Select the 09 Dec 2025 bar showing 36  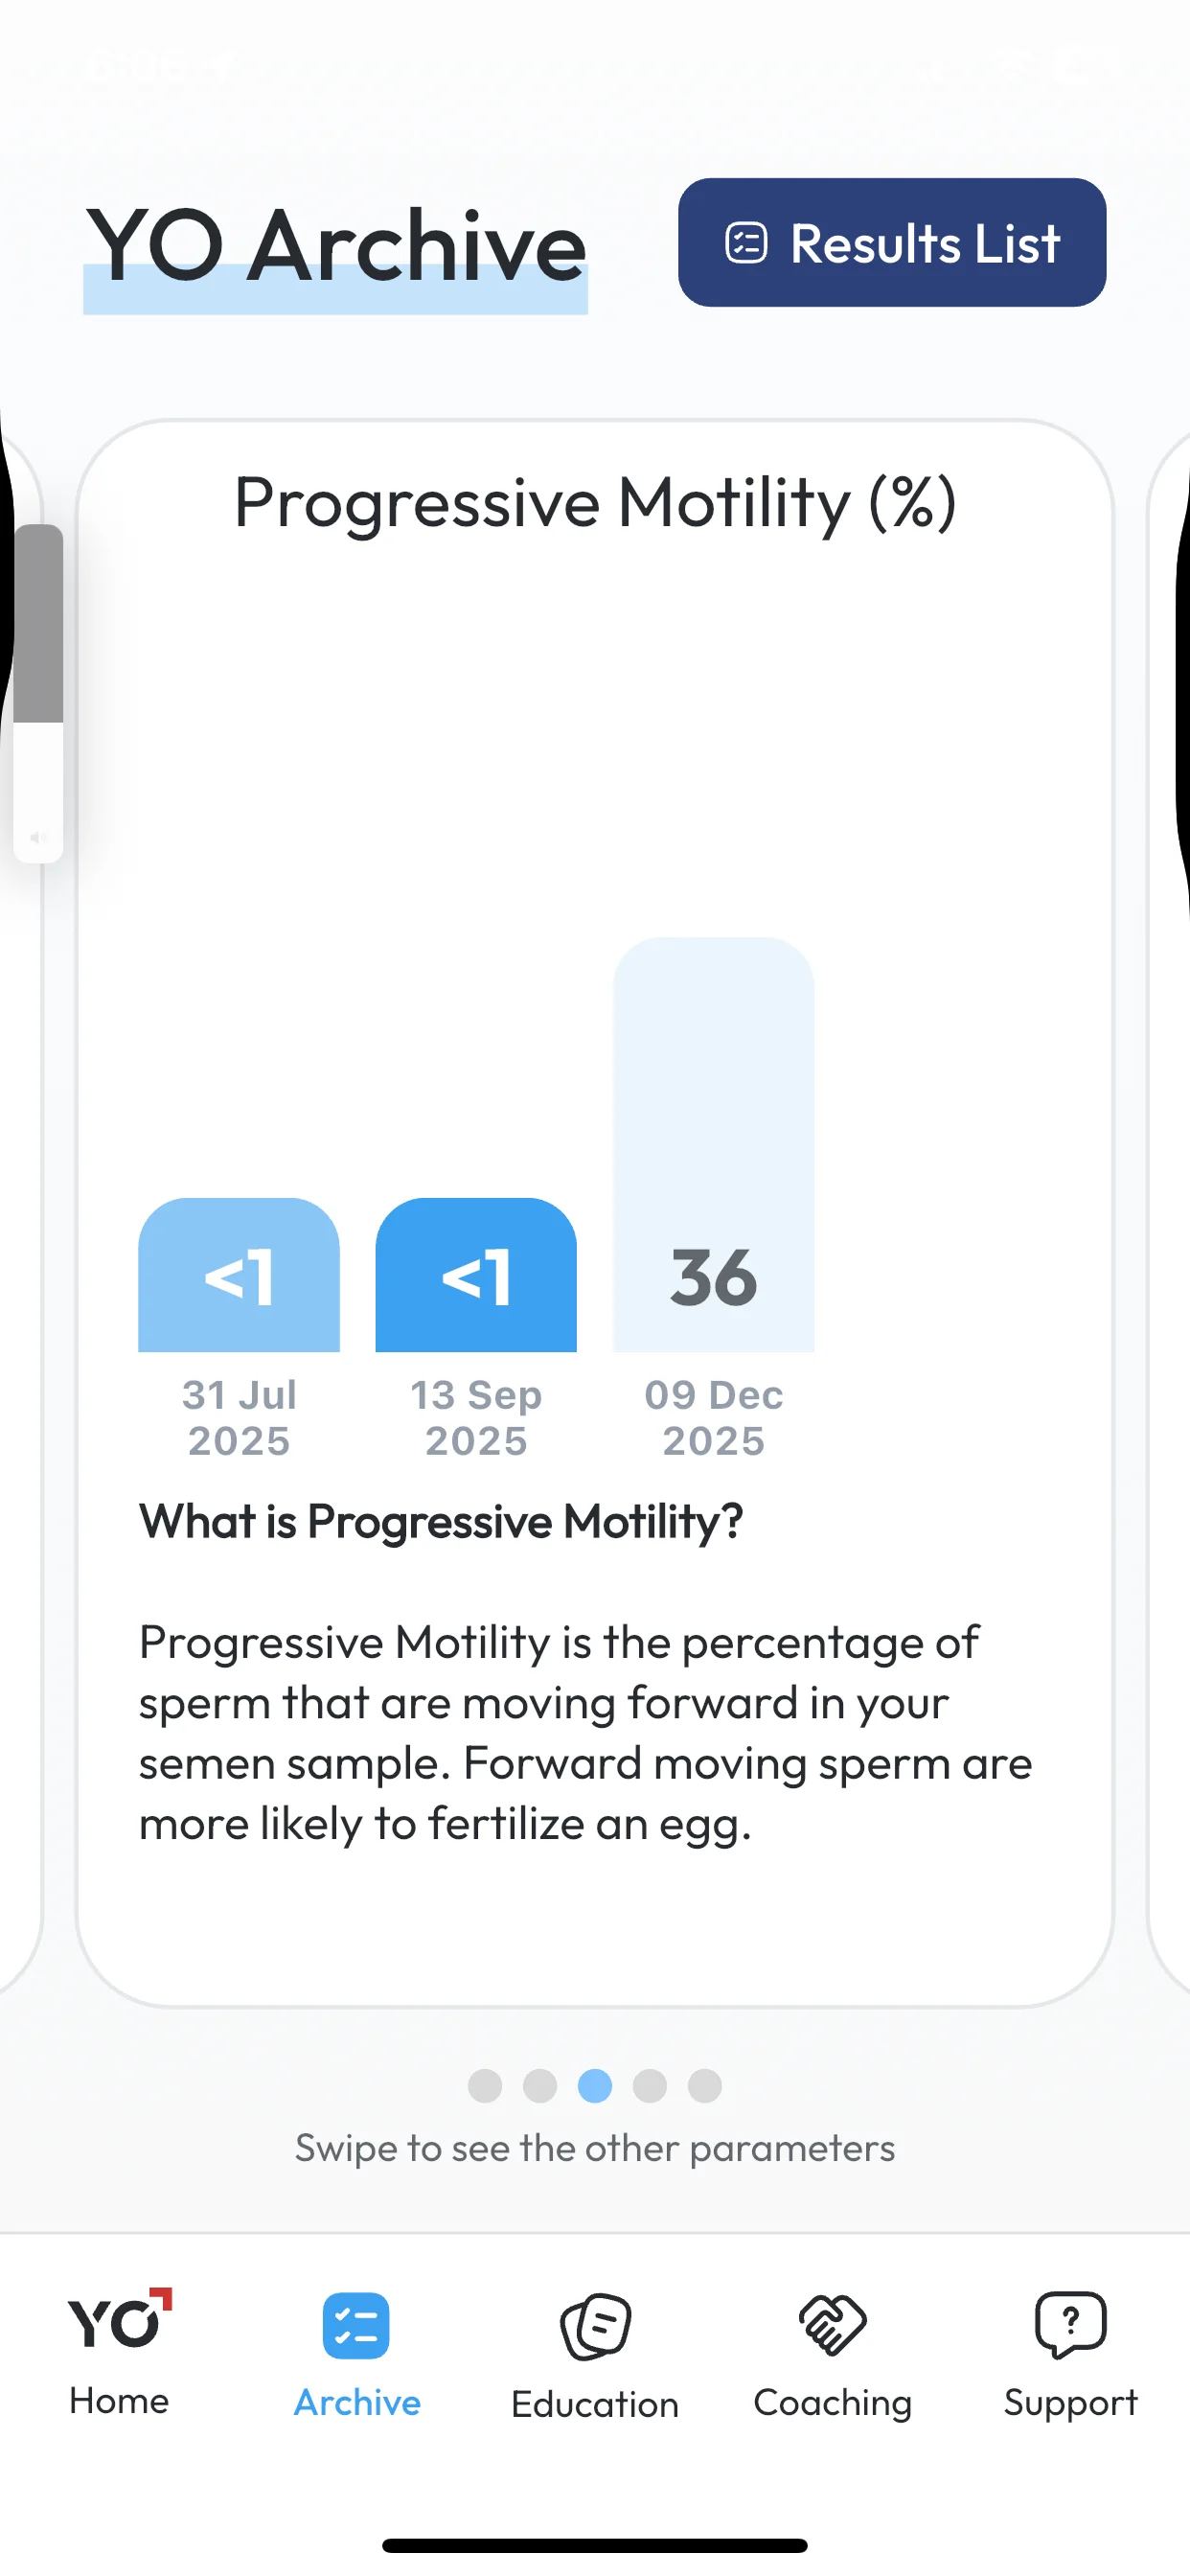pos(714,1145)
